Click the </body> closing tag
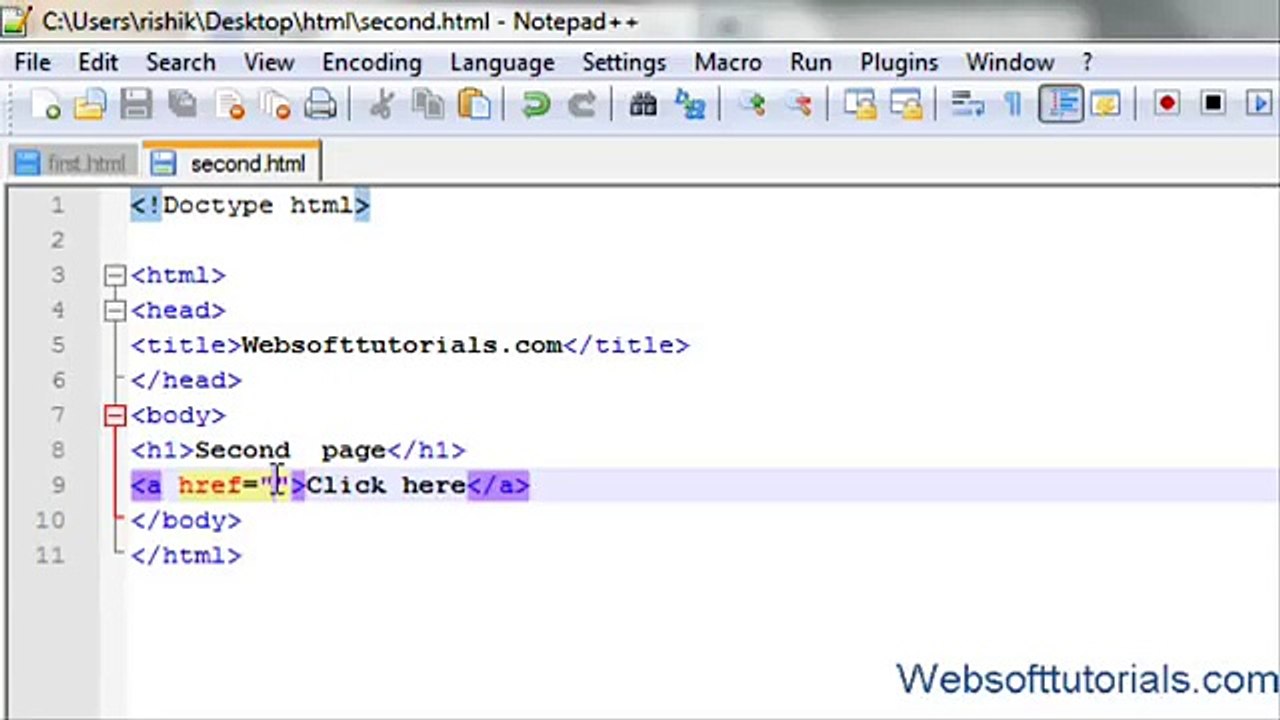 pos(186,520)
